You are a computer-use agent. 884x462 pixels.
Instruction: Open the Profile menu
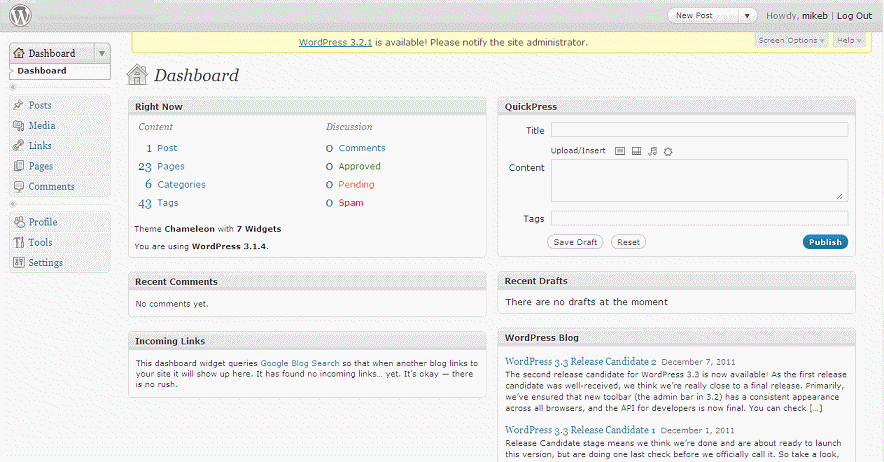coord(43,222)
